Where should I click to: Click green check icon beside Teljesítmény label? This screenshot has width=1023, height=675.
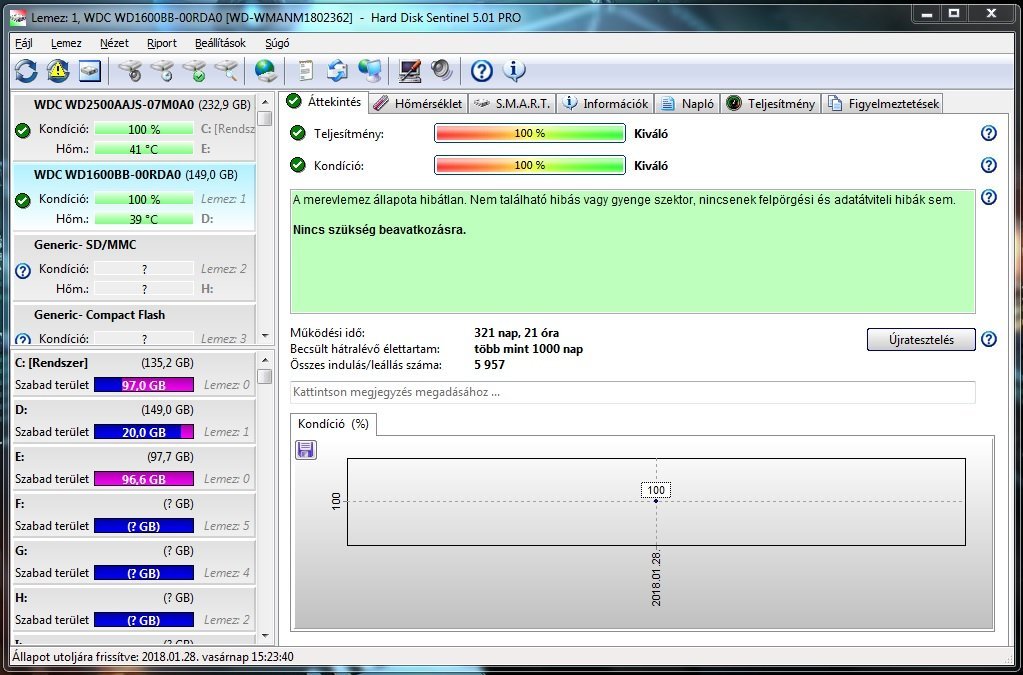(298, 133)
